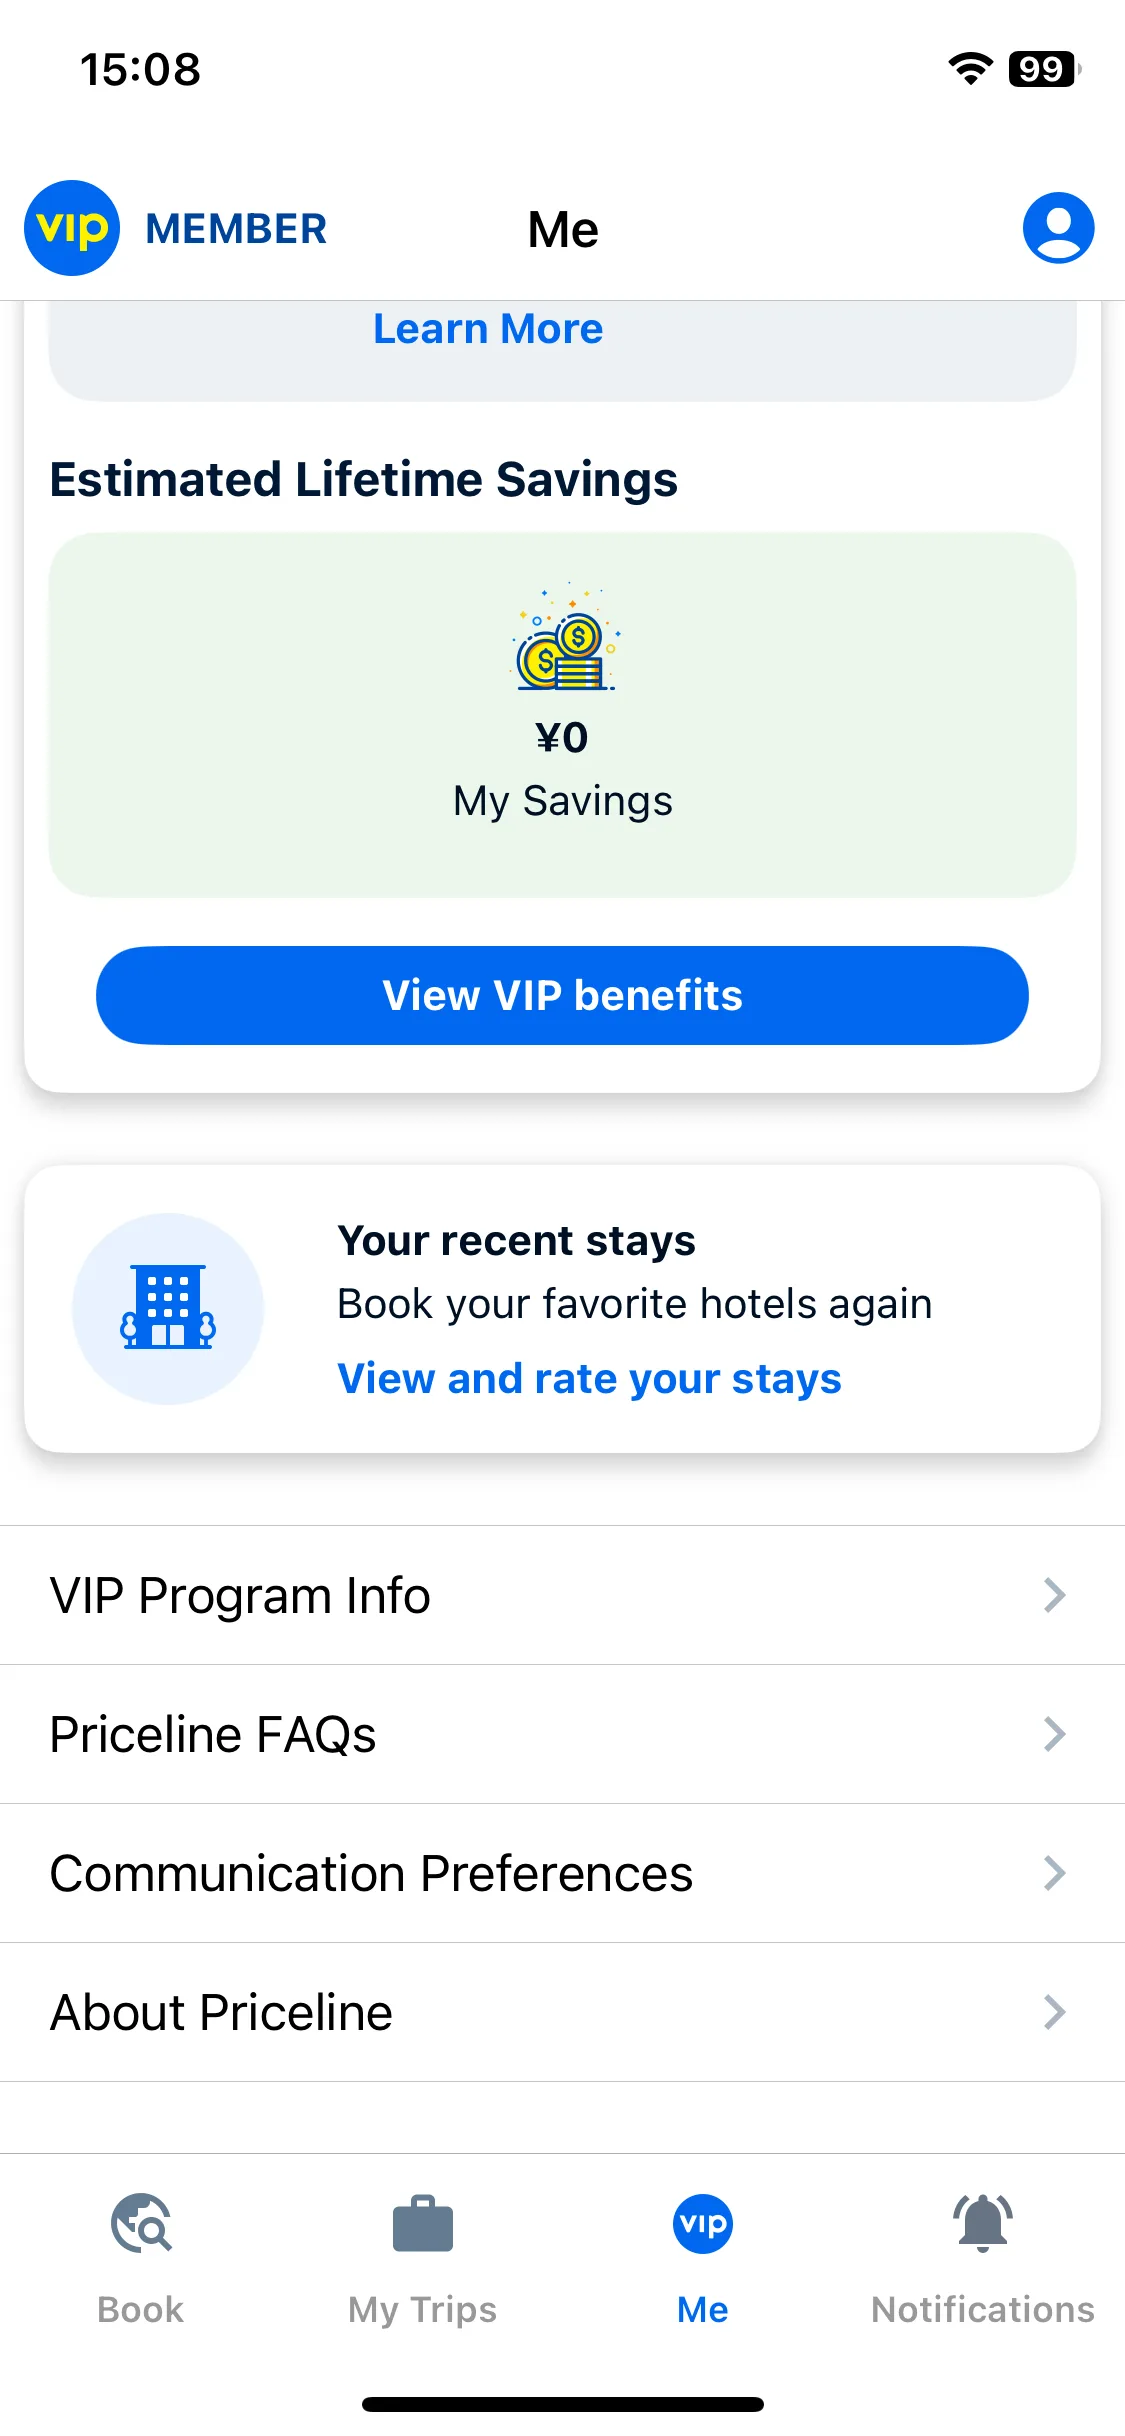Viewport: 1125px width, 2436px height.
Task: Tap the Me VIP tab icon
Action: point(703,2223)
